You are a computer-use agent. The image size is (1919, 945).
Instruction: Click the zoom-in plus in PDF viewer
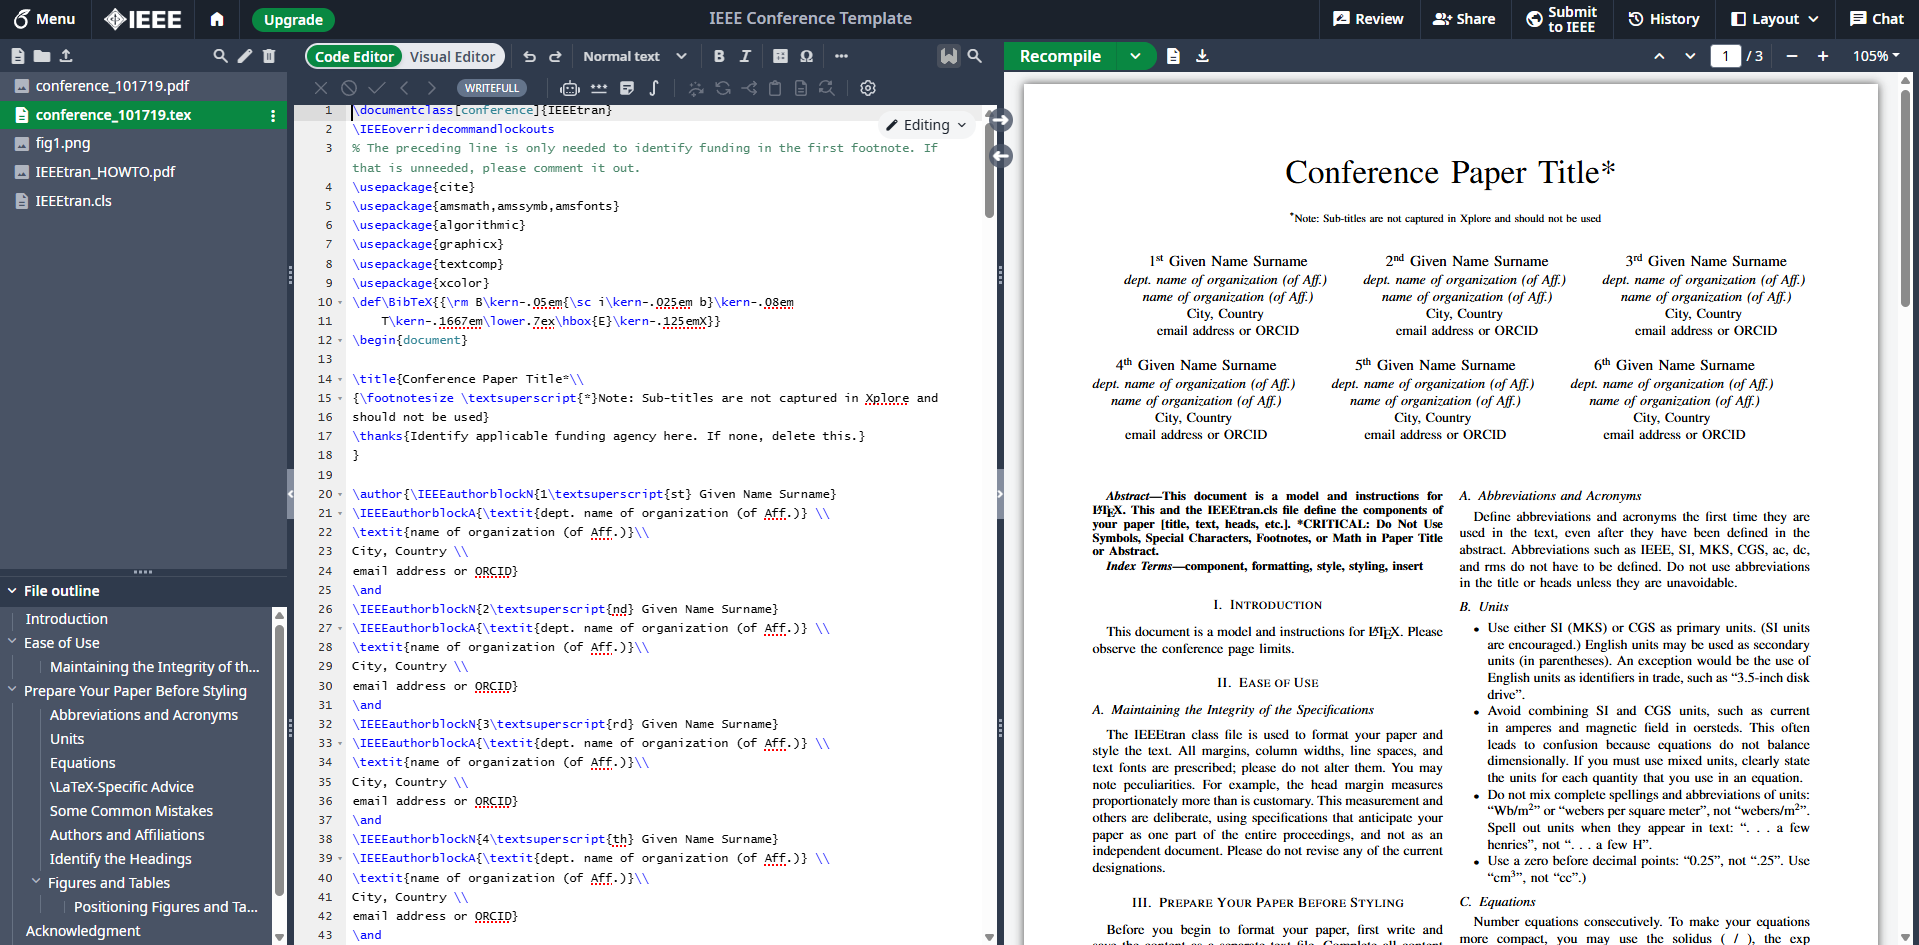pyautogui.click(x=1823, y=57)
